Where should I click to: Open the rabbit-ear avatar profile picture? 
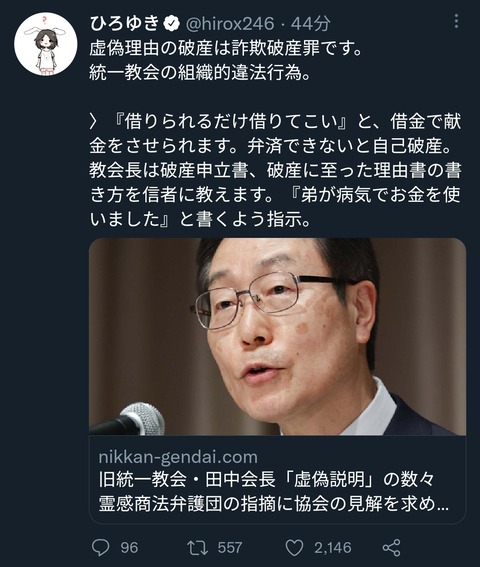tap(46, 44)
